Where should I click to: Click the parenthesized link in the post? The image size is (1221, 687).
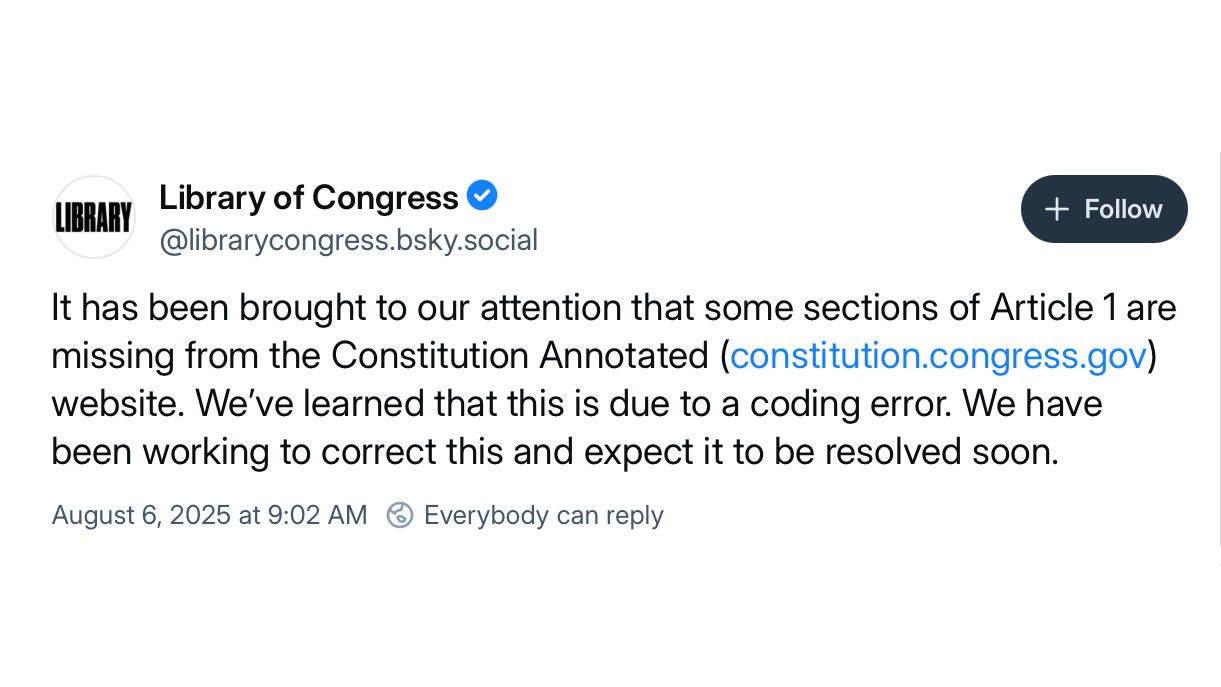click(938, 356)
